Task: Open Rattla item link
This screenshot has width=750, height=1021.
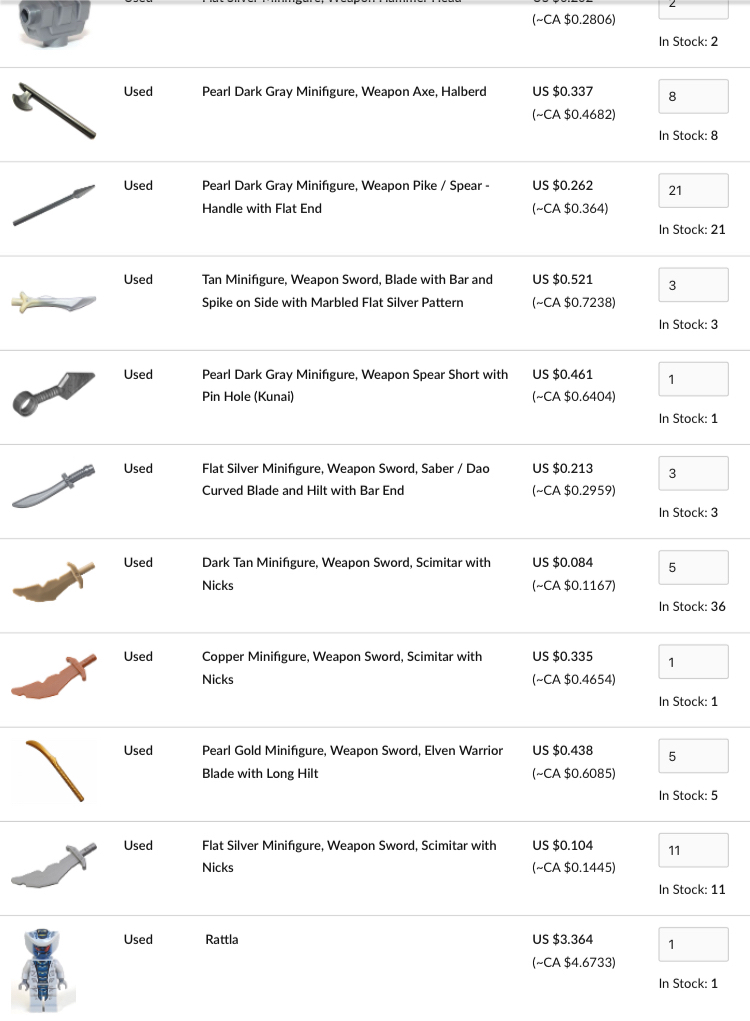Action: click(x=222, y=939)
